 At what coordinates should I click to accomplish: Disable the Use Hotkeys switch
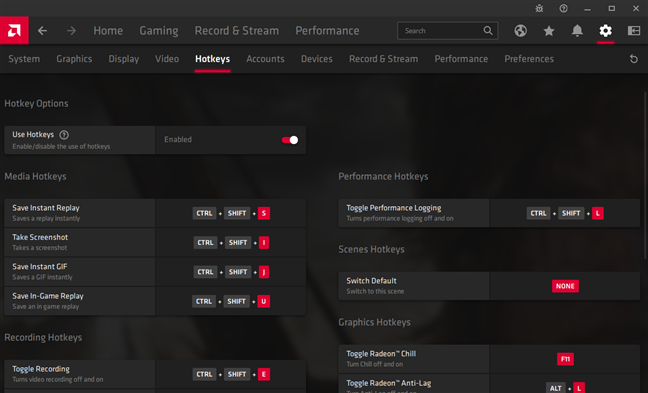(290, 140)
